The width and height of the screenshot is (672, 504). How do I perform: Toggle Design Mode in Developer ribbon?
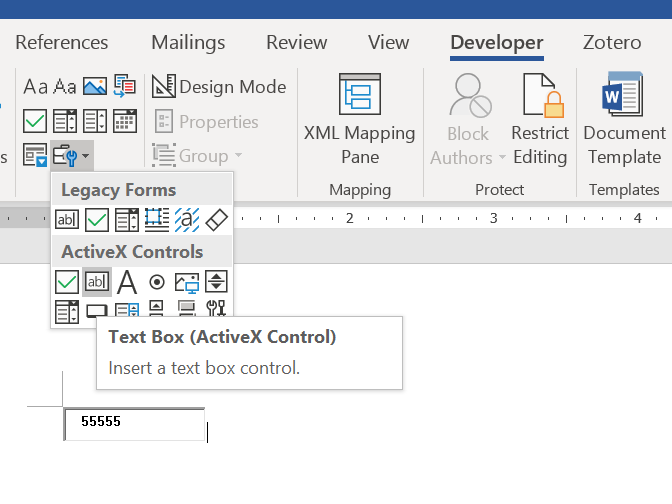219,87
